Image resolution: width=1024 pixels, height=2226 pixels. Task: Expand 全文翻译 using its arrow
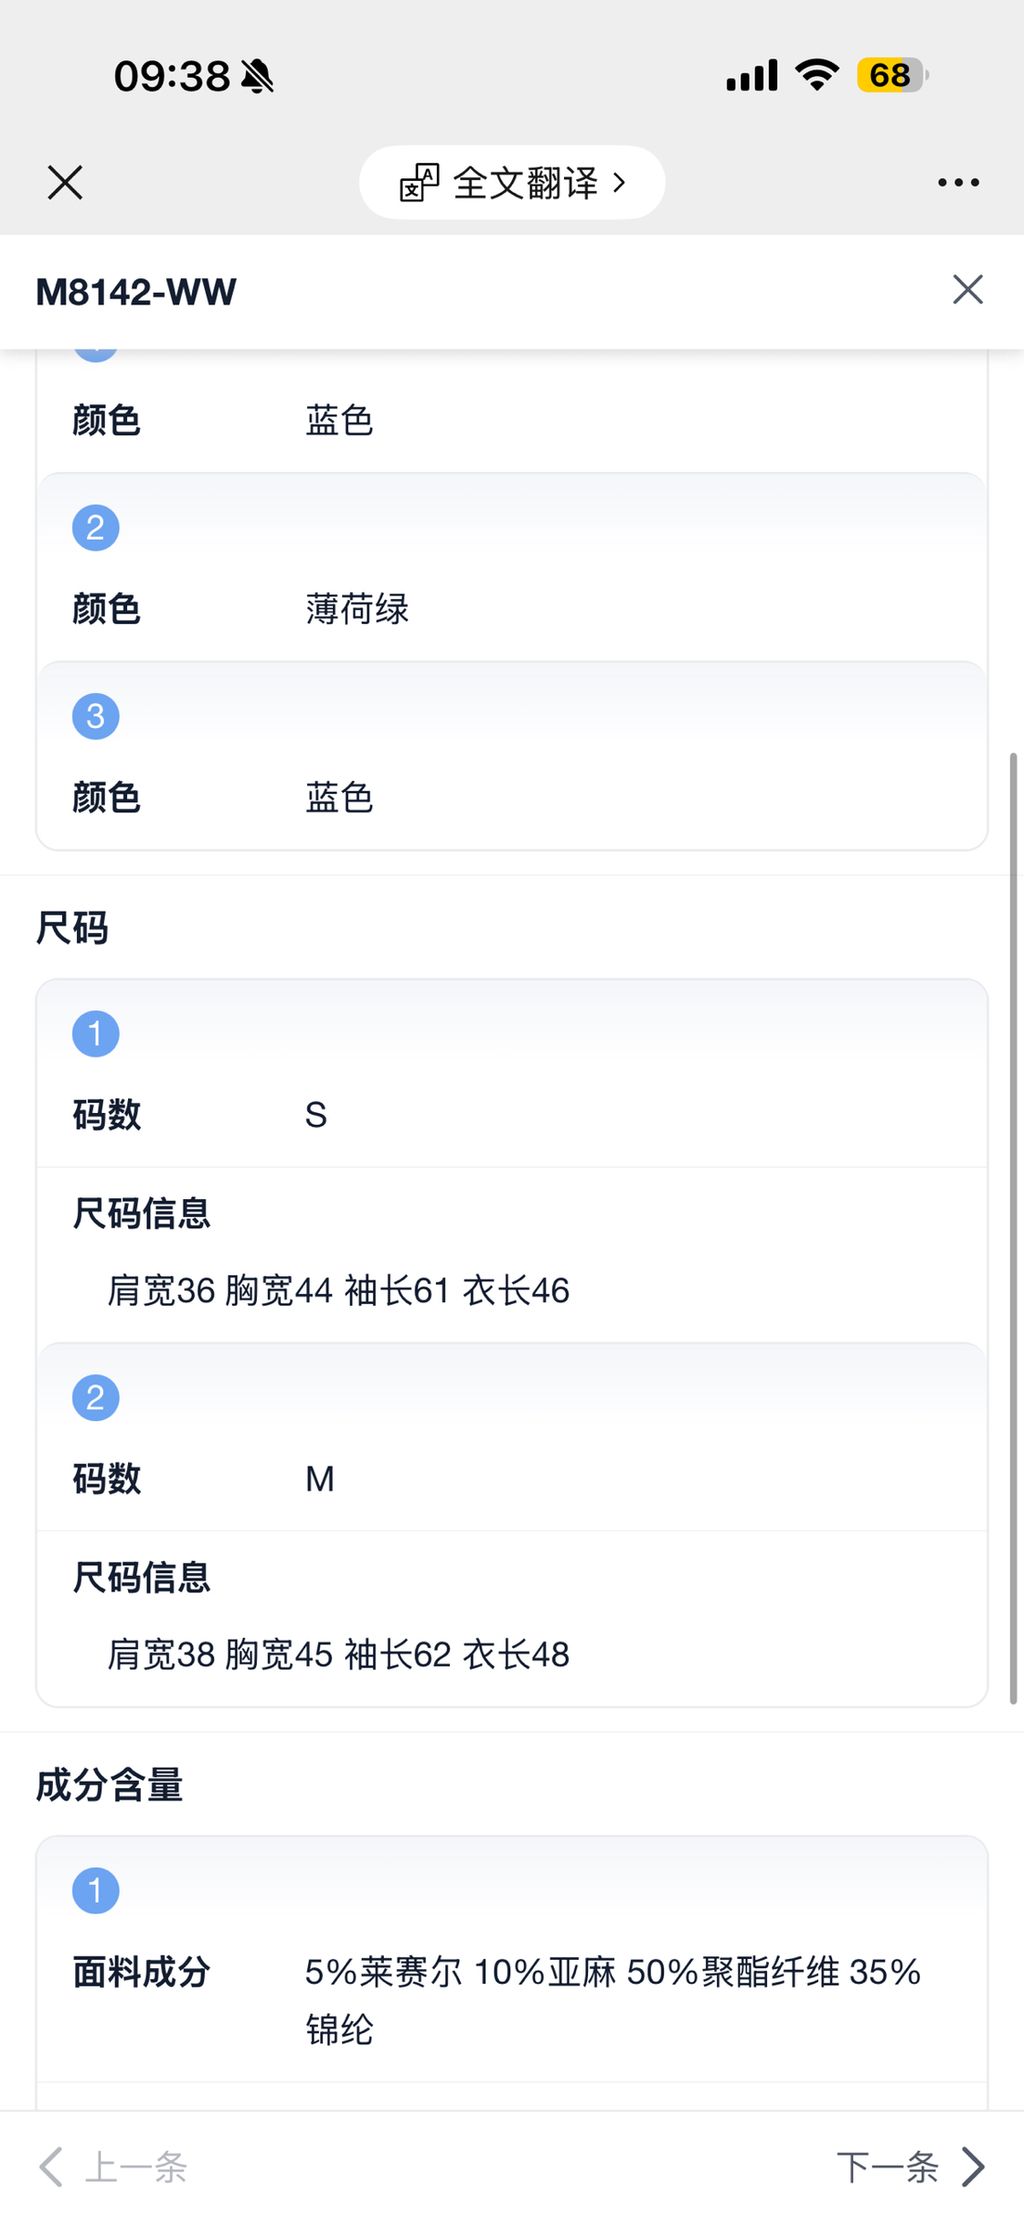[619, 183]
